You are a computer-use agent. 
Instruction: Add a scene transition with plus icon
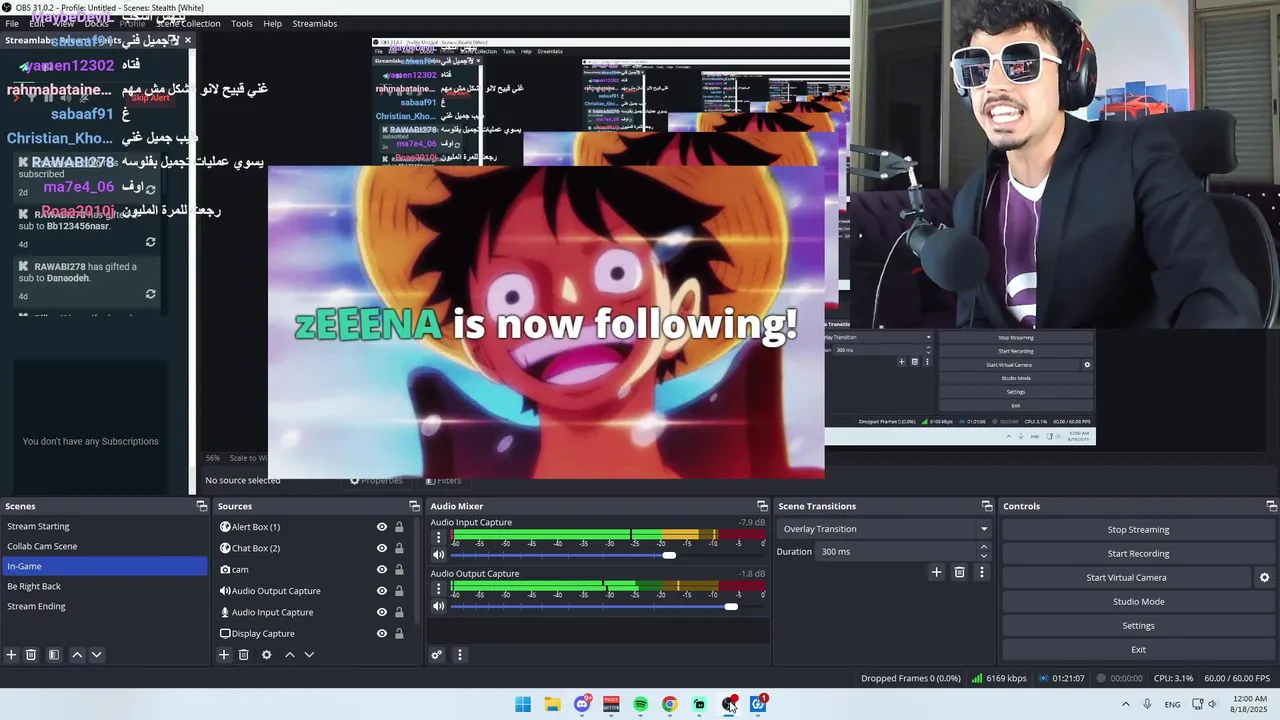tap(936, 572)
